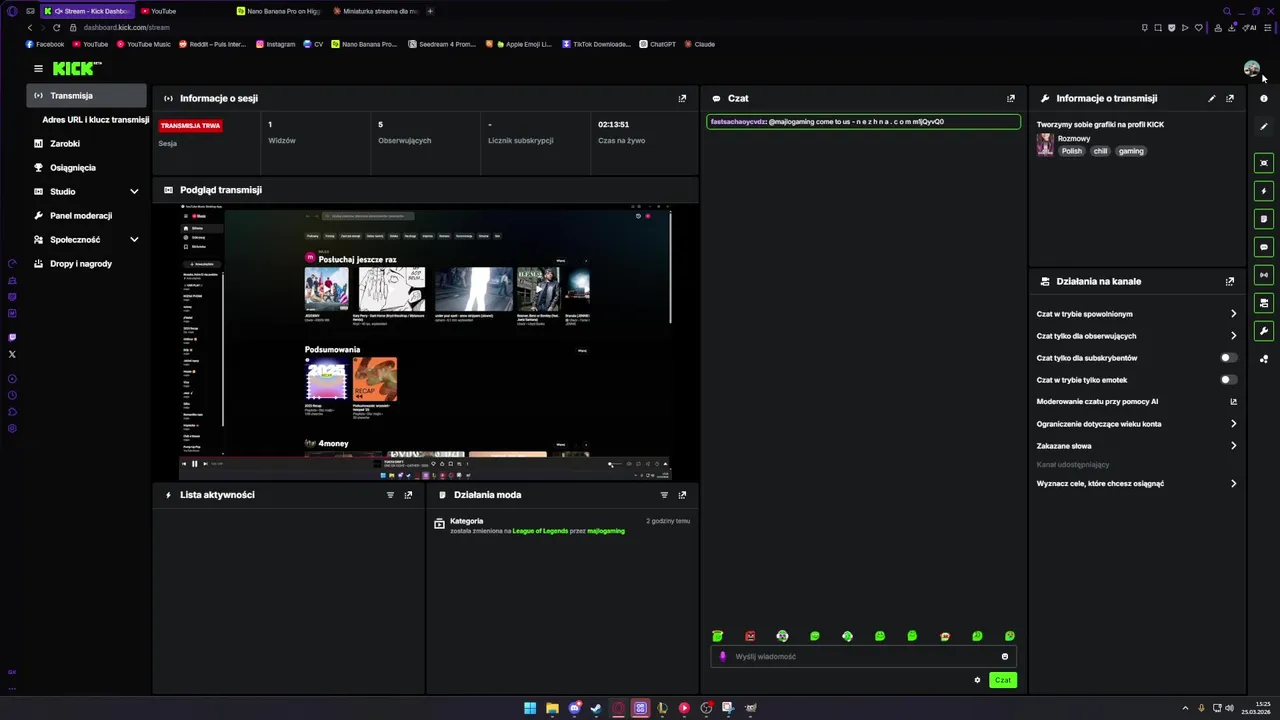Click the Polish tag
Screen dimensions: 1280x720
pos(1072,151)
